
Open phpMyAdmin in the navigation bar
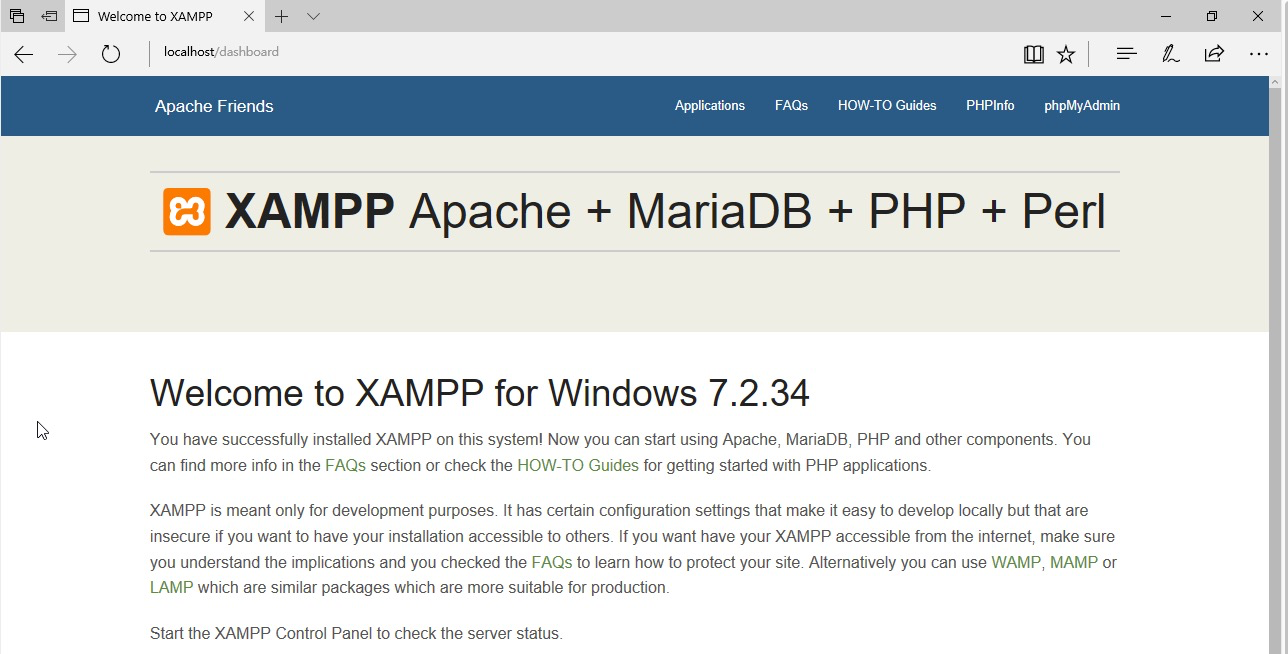pos(1082,105)
